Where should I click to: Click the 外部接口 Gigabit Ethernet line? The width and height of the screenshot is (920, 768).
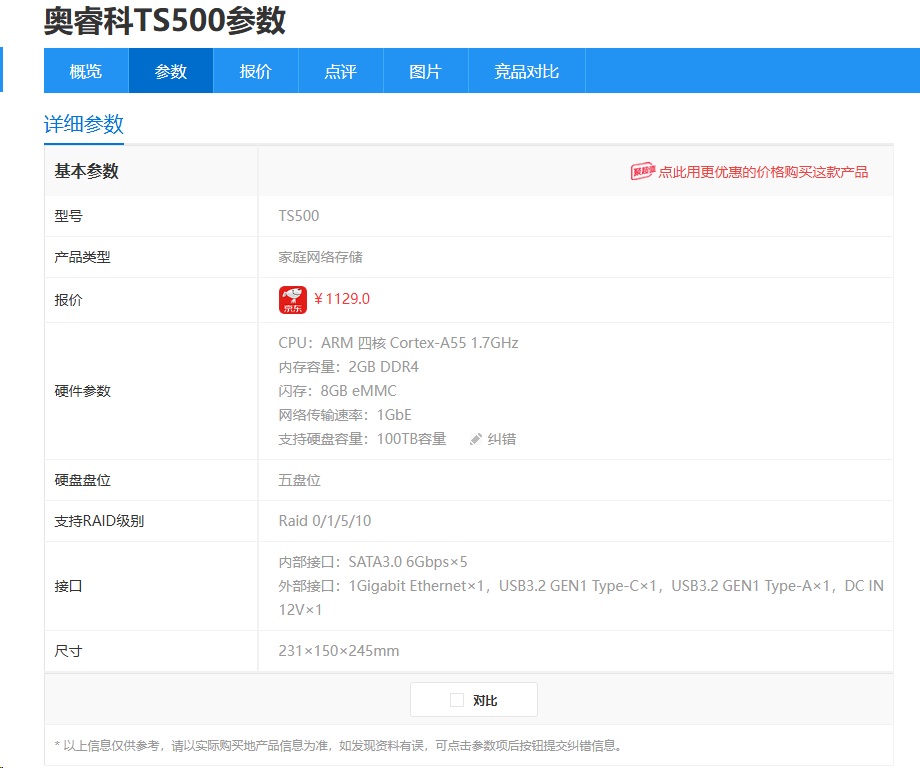click(581, 597)
